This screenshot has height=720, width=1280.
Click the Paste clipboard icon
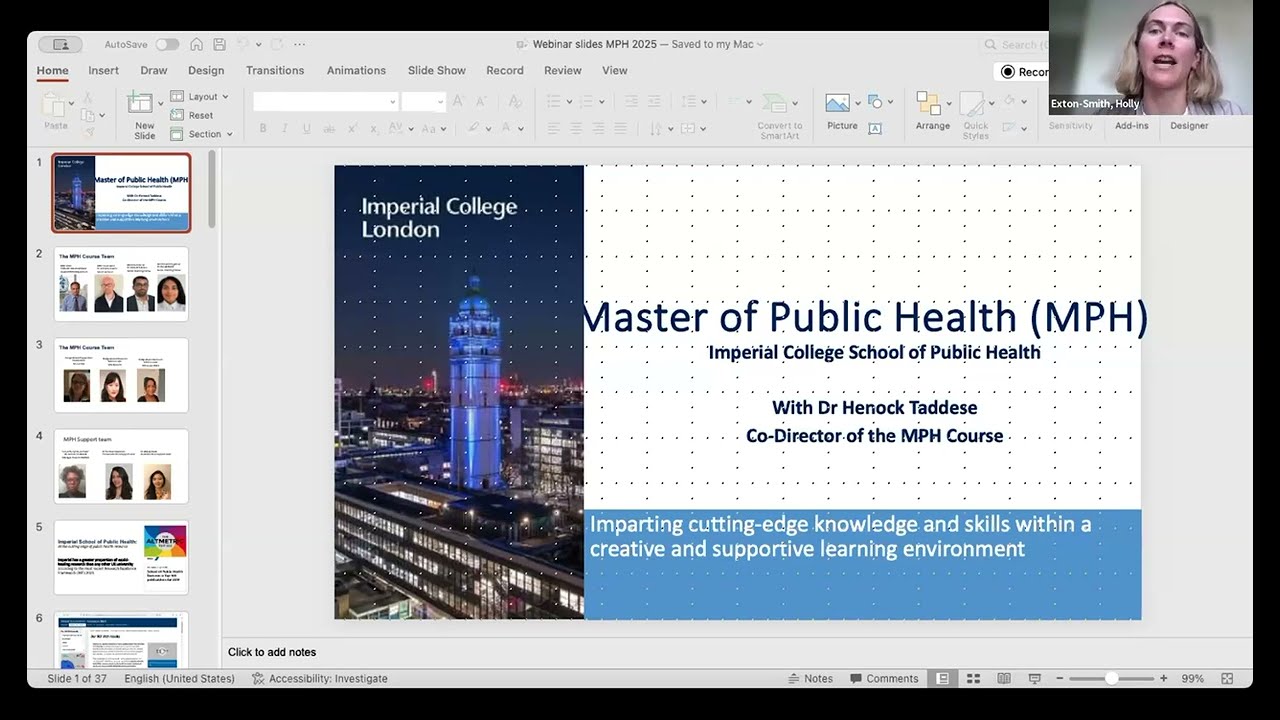tap(54, 104)
